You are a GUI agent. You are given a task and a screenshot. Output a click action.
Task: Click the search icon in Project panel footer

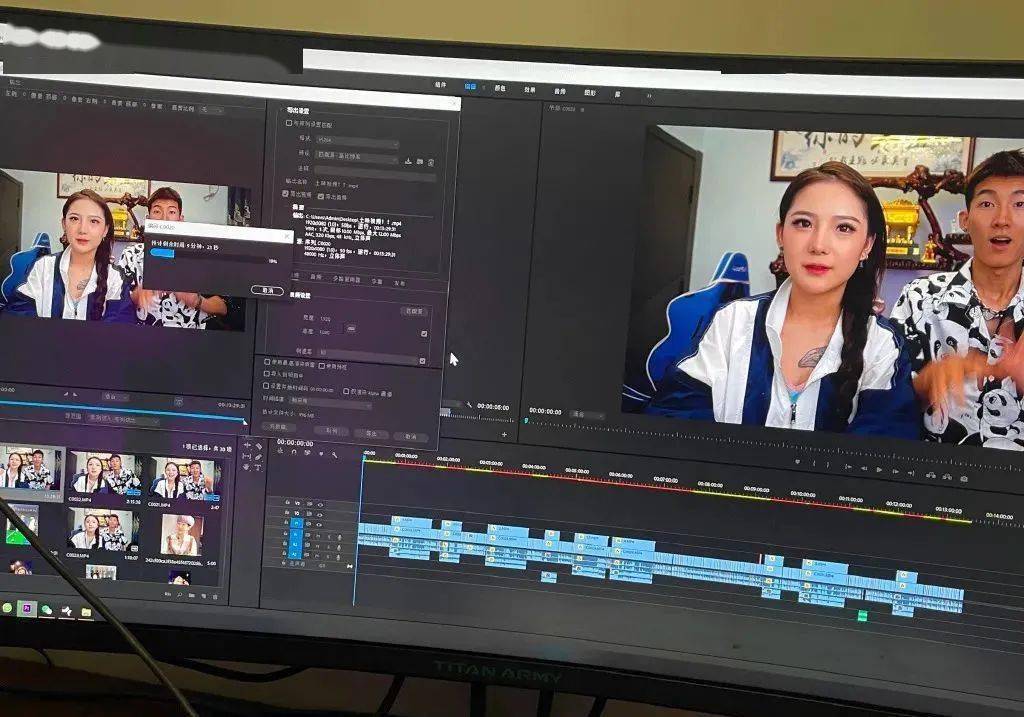pyautogui.click(x=180, y=595)
